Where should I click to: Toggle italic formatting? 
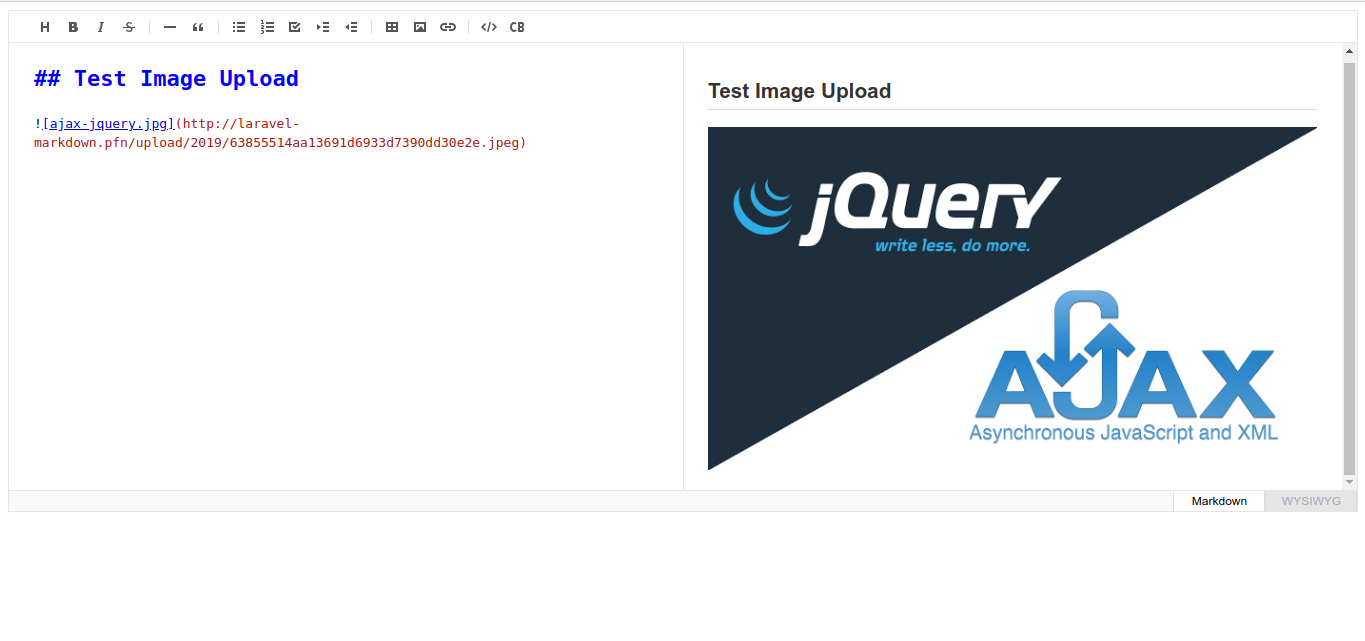click(x=101, y=27)
